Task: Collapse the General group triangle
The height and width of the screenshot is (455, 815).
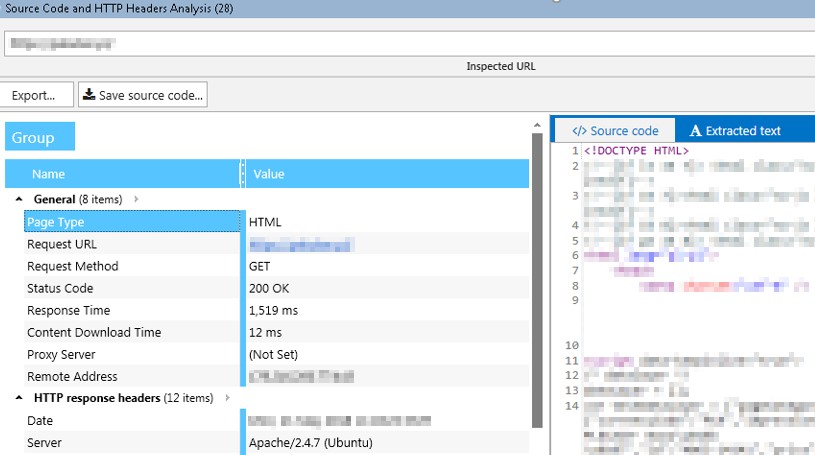Action: tap(21, 200)
